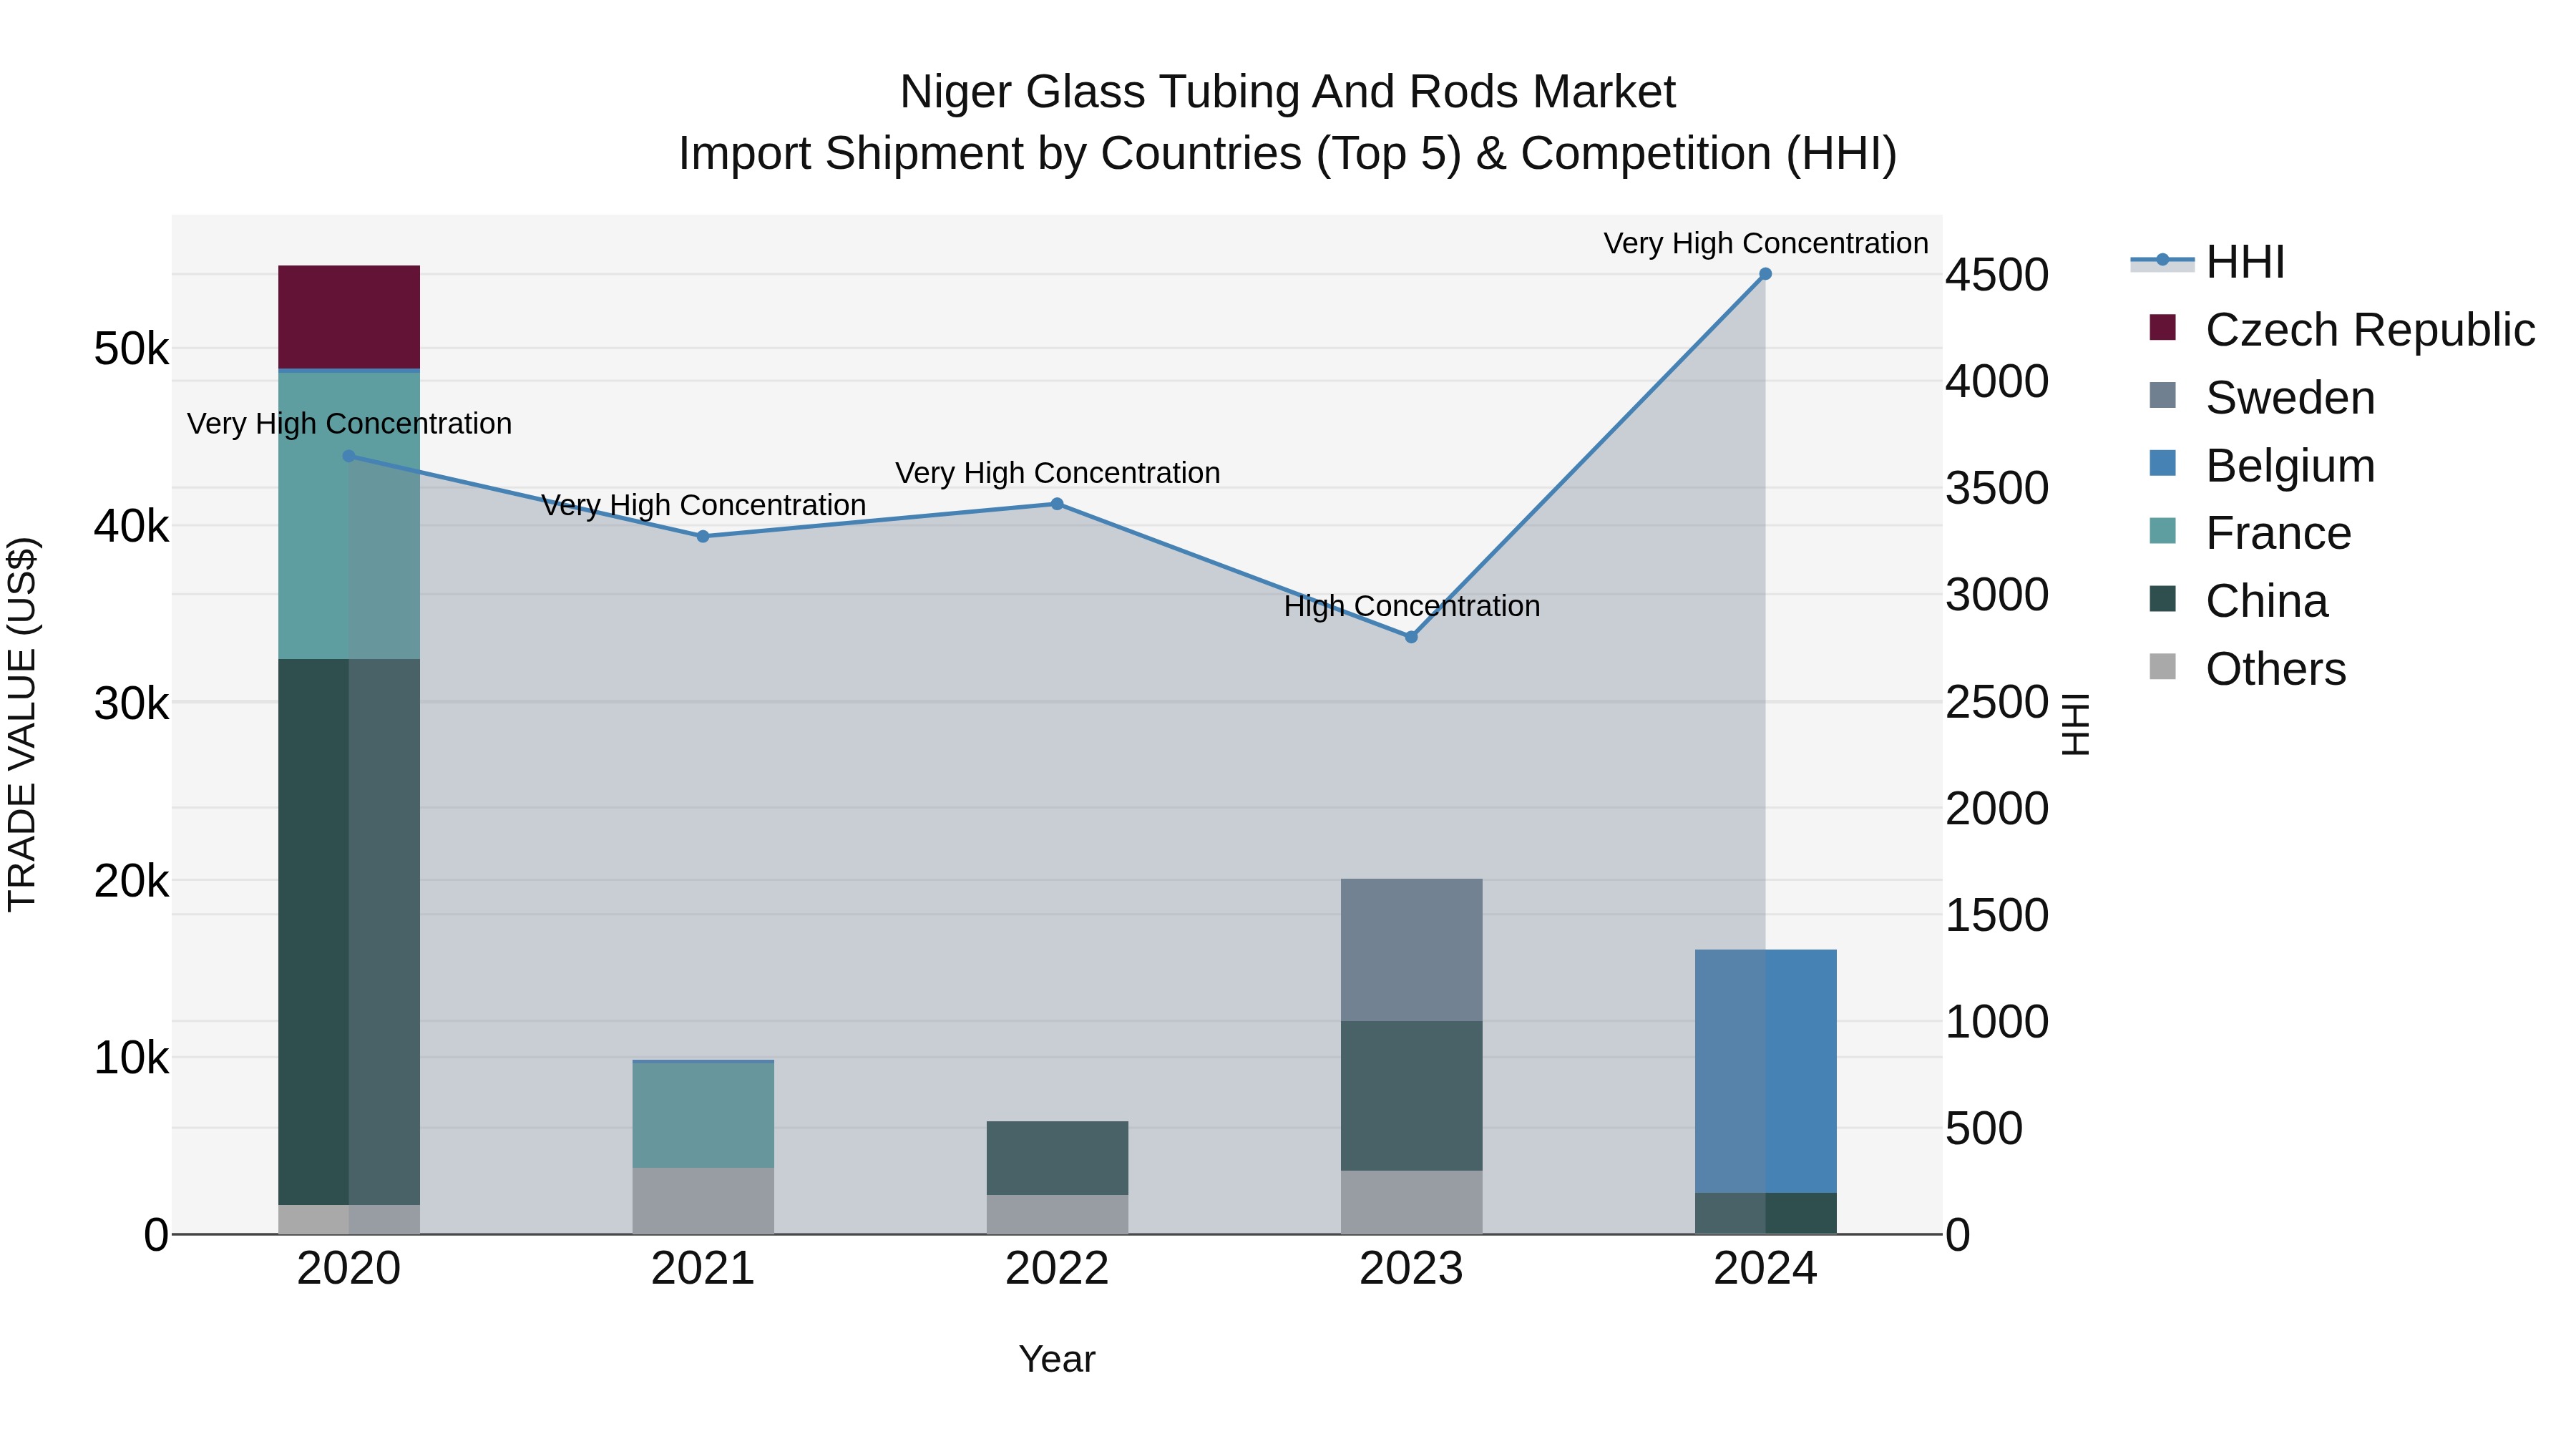Select China segment in 2020 bar
The image size is (2576, 1449).
tap(349, 932)
